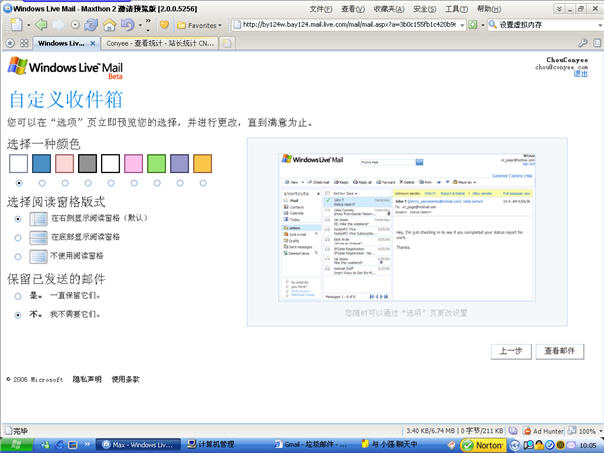604x453 pixels.
Task: Select radio under orange color
Action: [x=203, y=183]
